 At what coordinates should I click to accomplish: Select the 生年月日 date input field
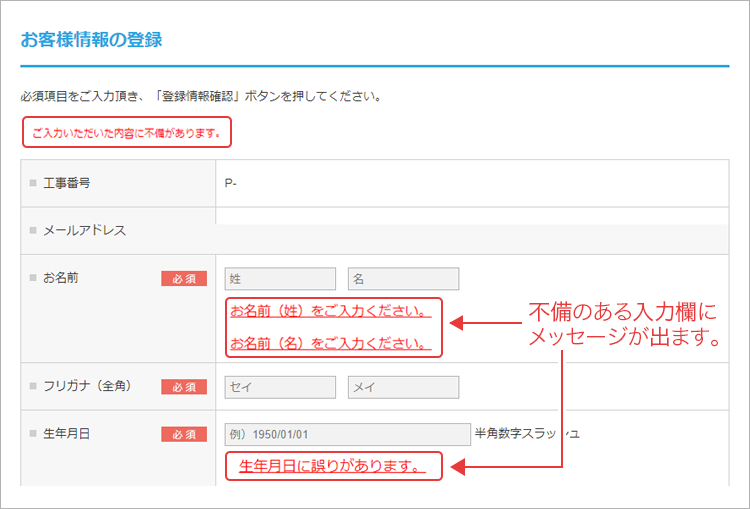coord(347,434)
